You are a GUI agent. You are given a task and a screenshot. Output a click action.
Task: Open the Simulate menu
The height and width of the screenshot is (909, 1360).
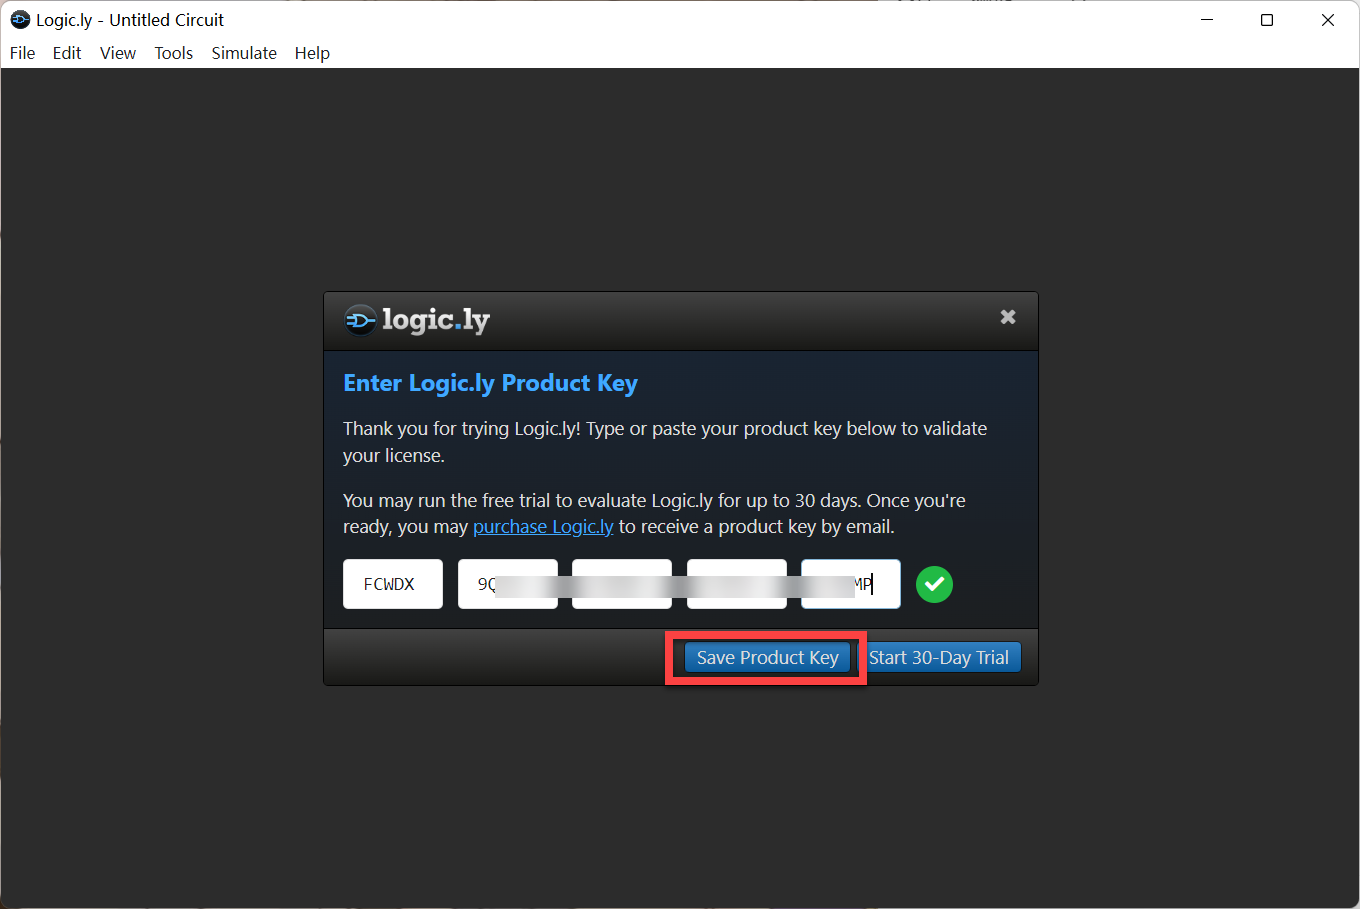244,53
